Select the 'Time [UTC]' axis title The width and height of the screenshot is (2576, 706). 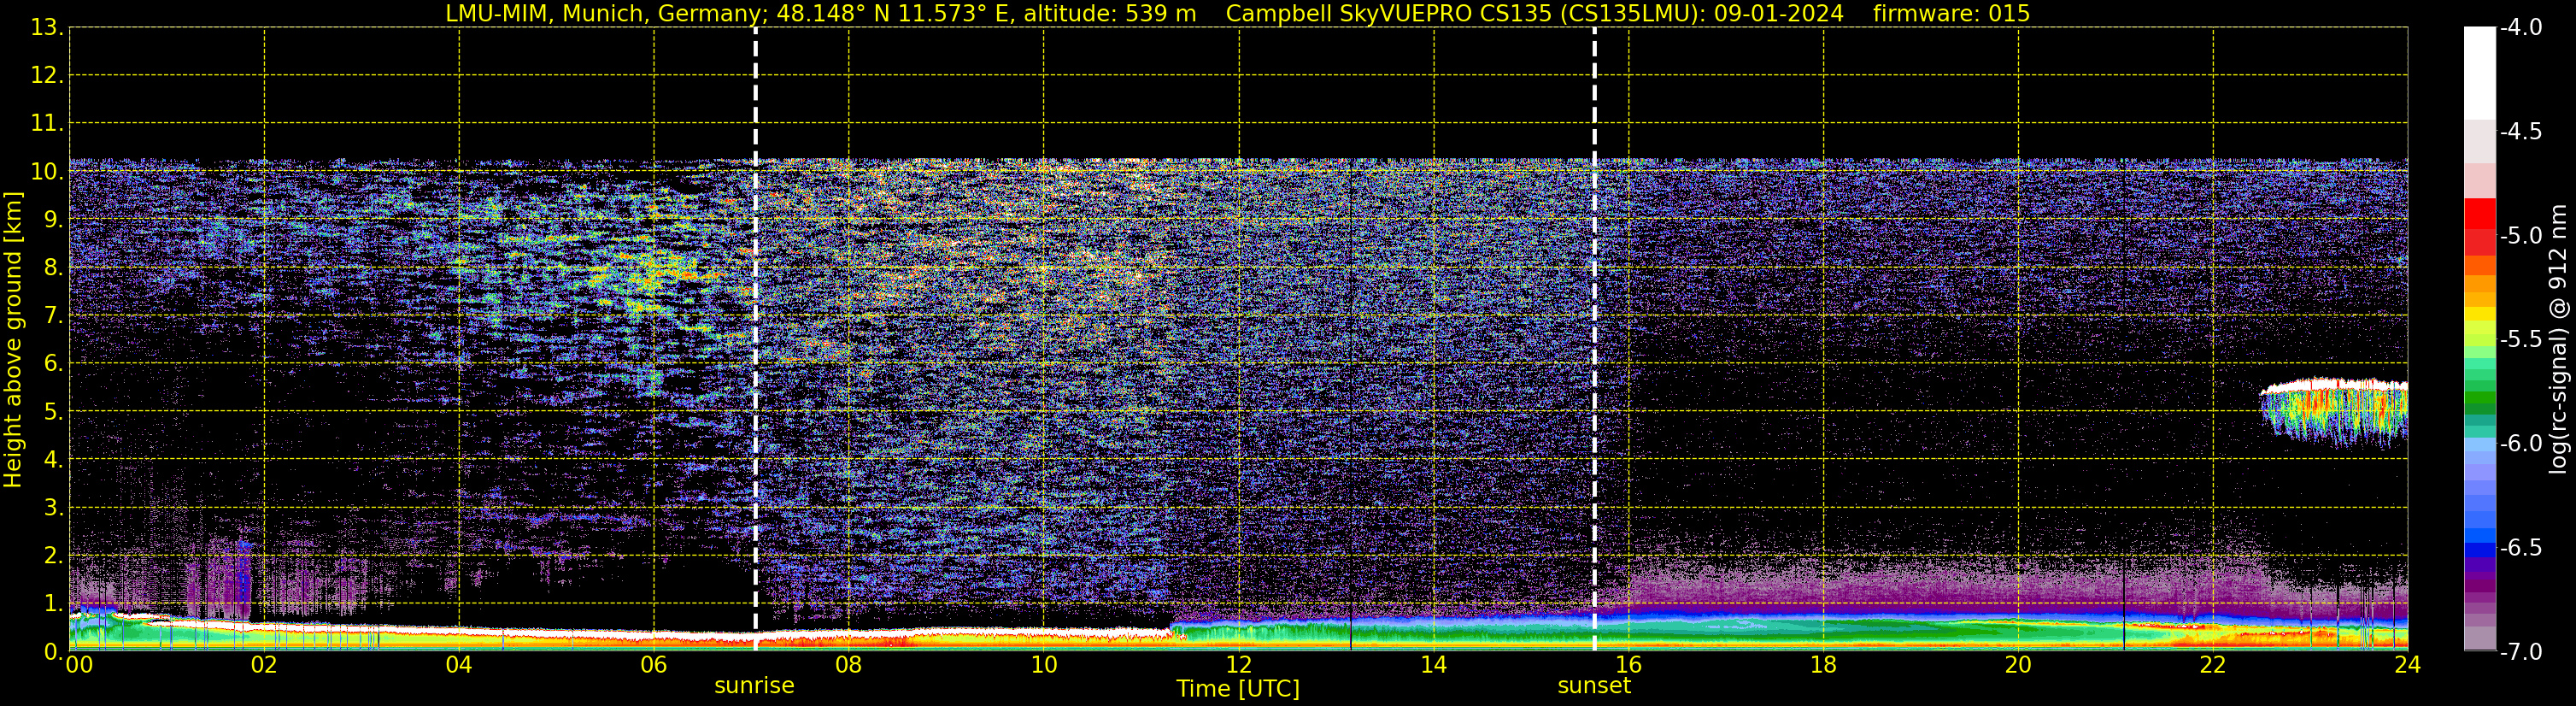1238,689
